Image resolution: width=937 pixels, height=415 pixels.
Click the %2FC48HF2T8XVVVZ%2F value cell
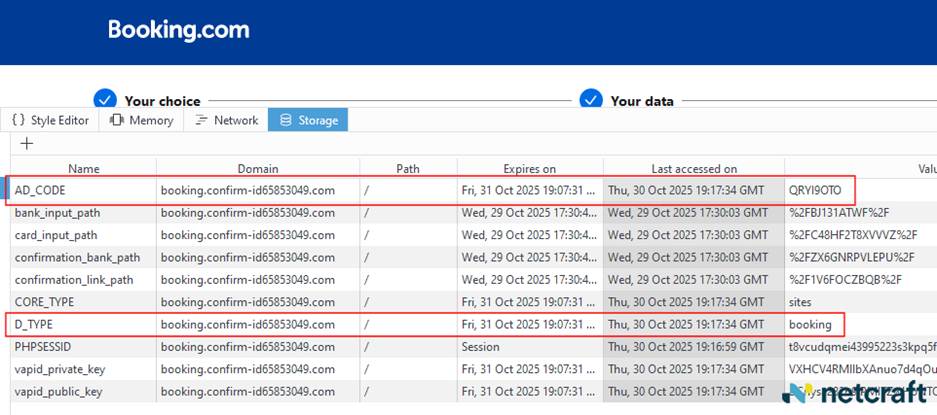coord(853,235)
